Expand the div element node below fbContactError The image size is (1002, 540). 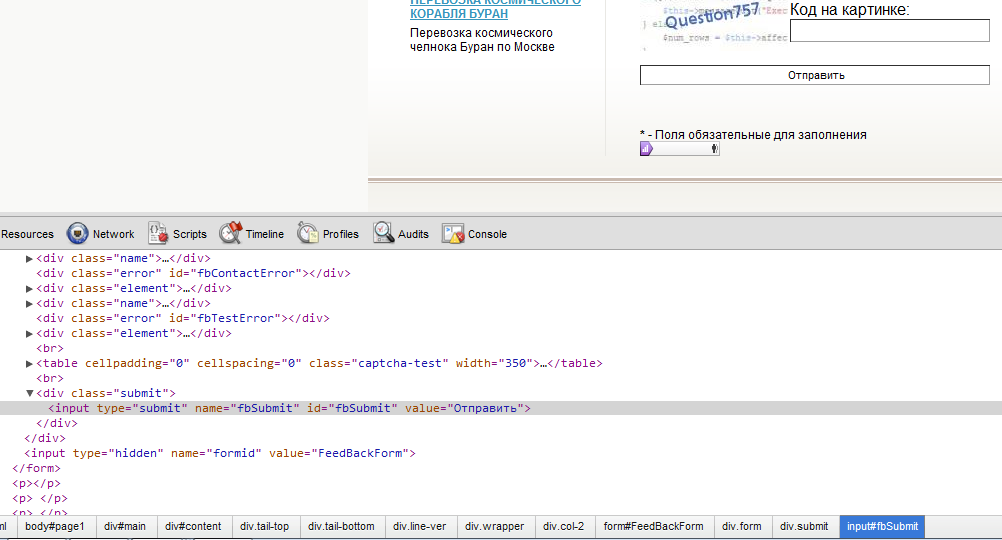pyautogui.click(x=29, y=289)
